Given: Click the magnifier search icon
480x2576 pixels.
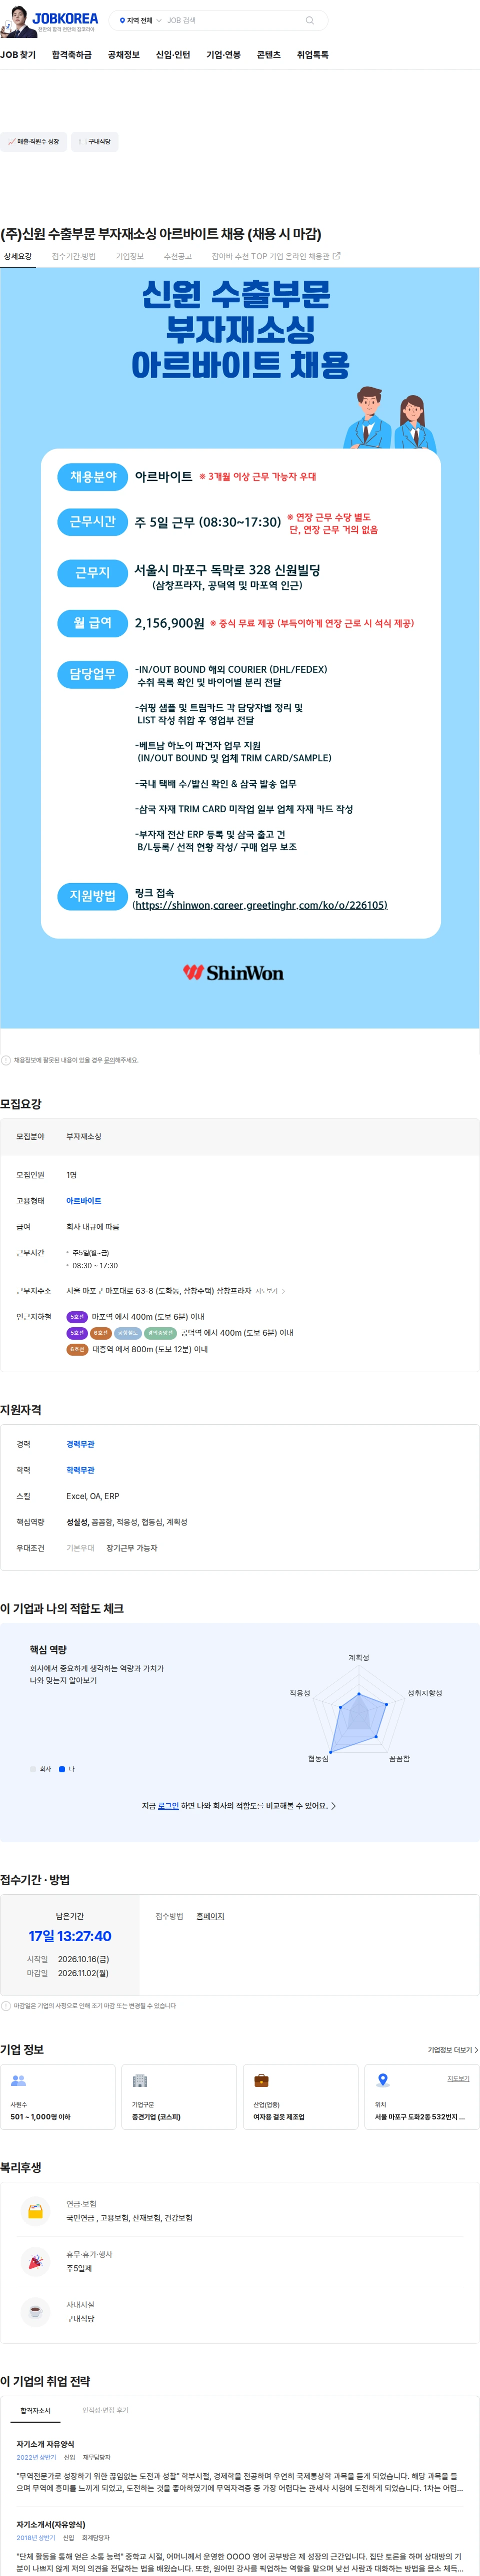Looking at the screenshot, I should pos(310,20).
